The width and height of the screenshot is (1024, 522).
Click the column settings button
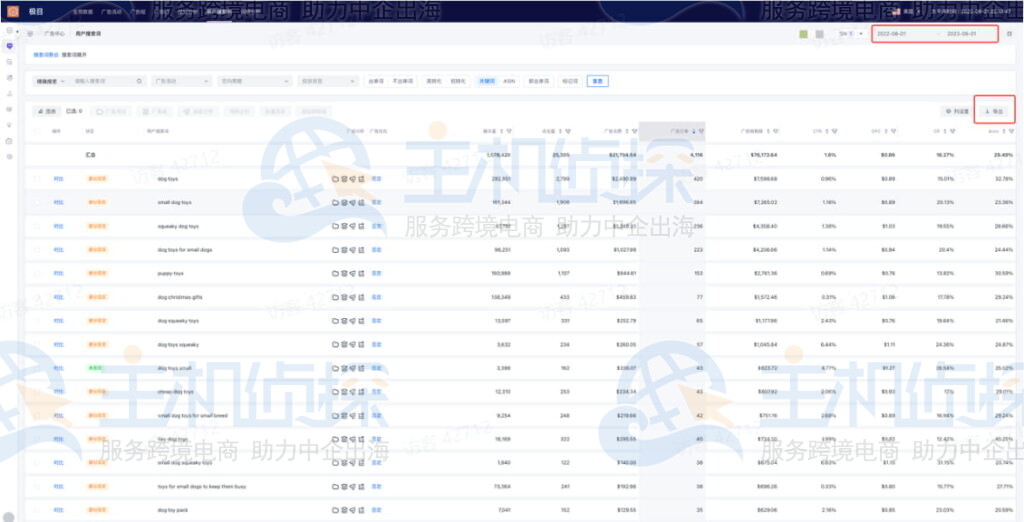pyautogui.click(x=957, y=112)
